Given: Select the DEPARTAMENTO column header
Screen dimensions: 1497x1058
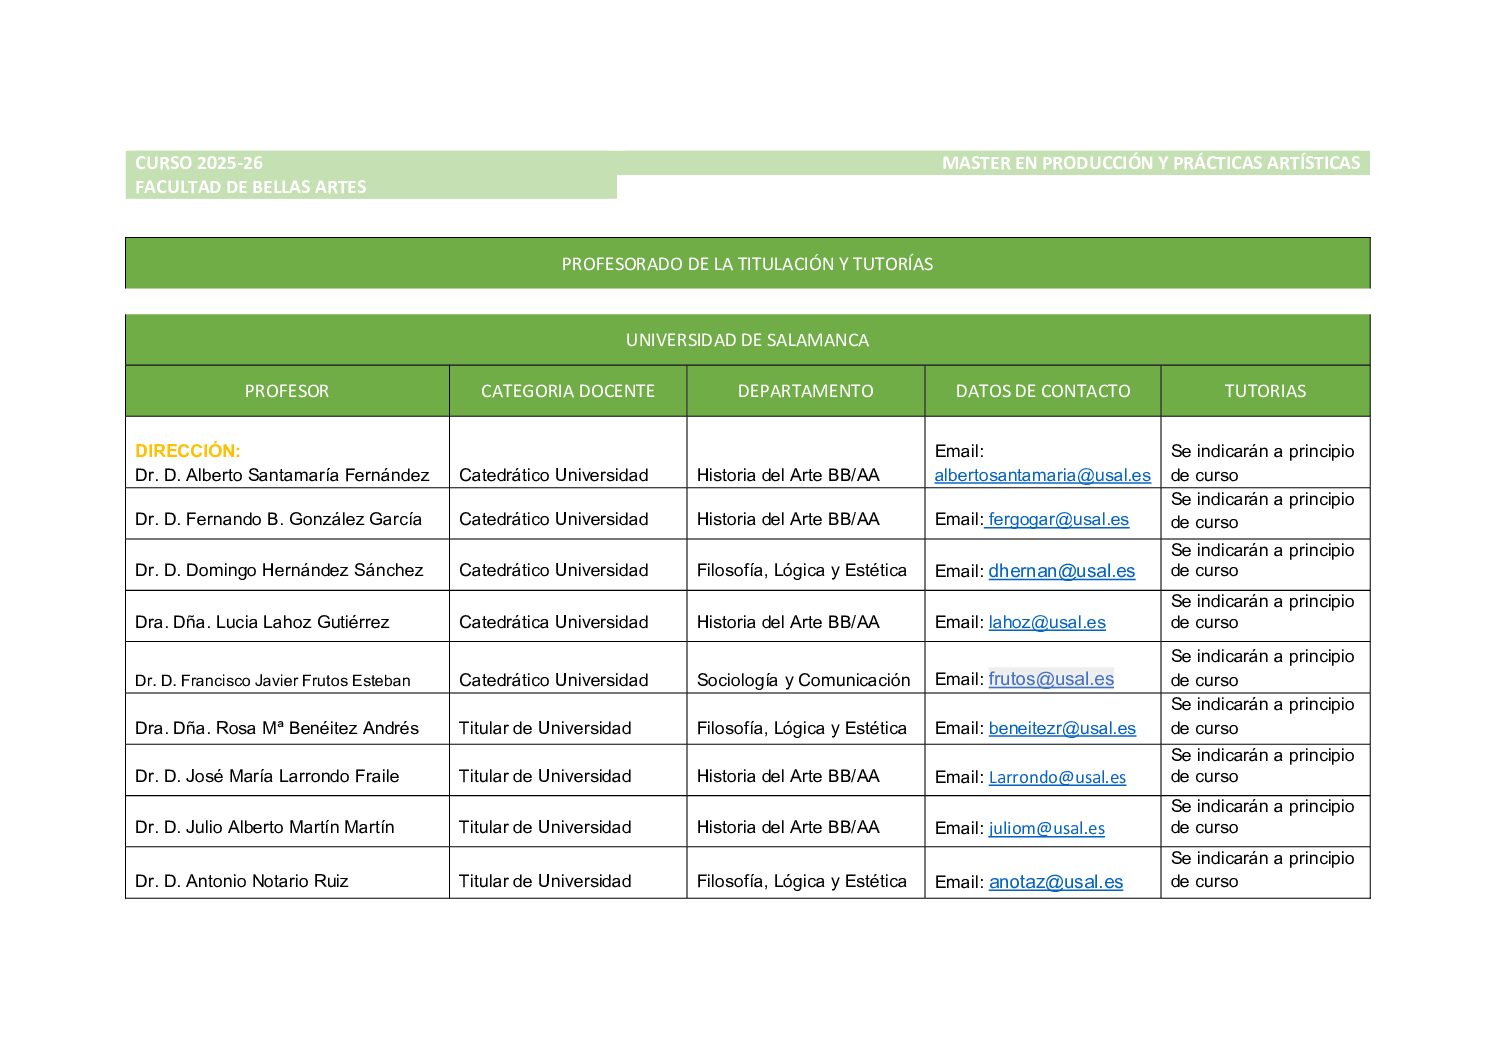Looking at the screenshot, I should 805,391.
